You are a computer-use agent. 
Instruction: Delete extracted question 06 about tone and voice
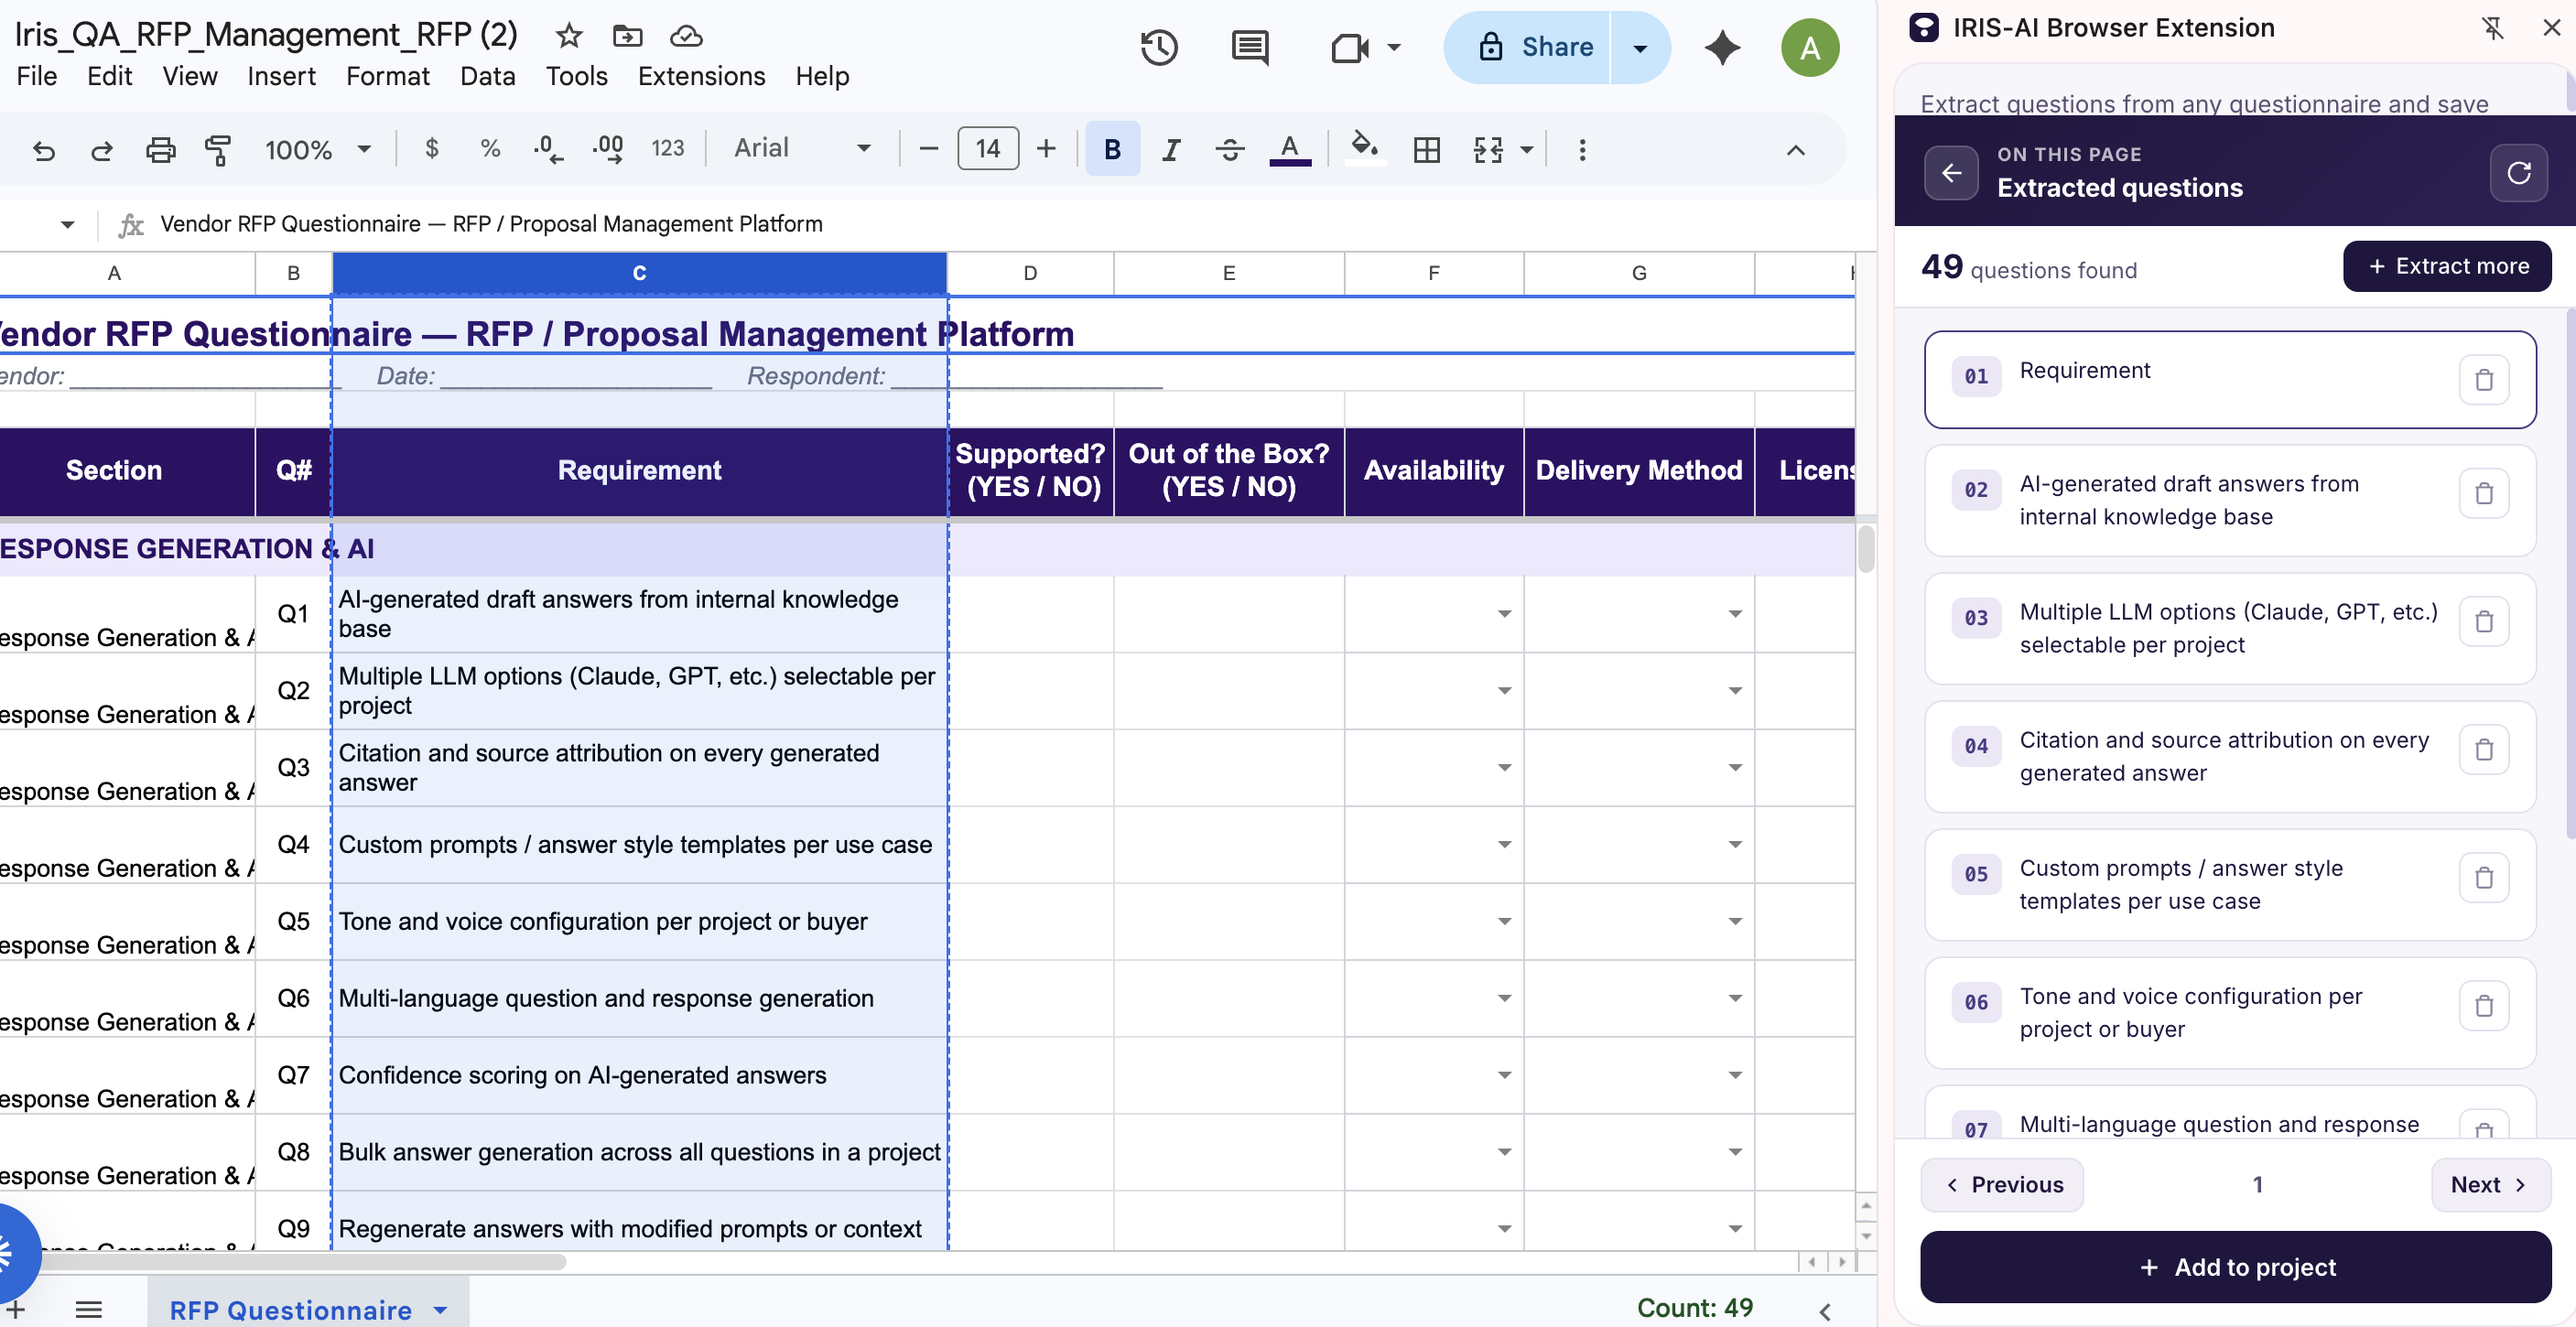pyautogui.click(x=2484, y=1005)
